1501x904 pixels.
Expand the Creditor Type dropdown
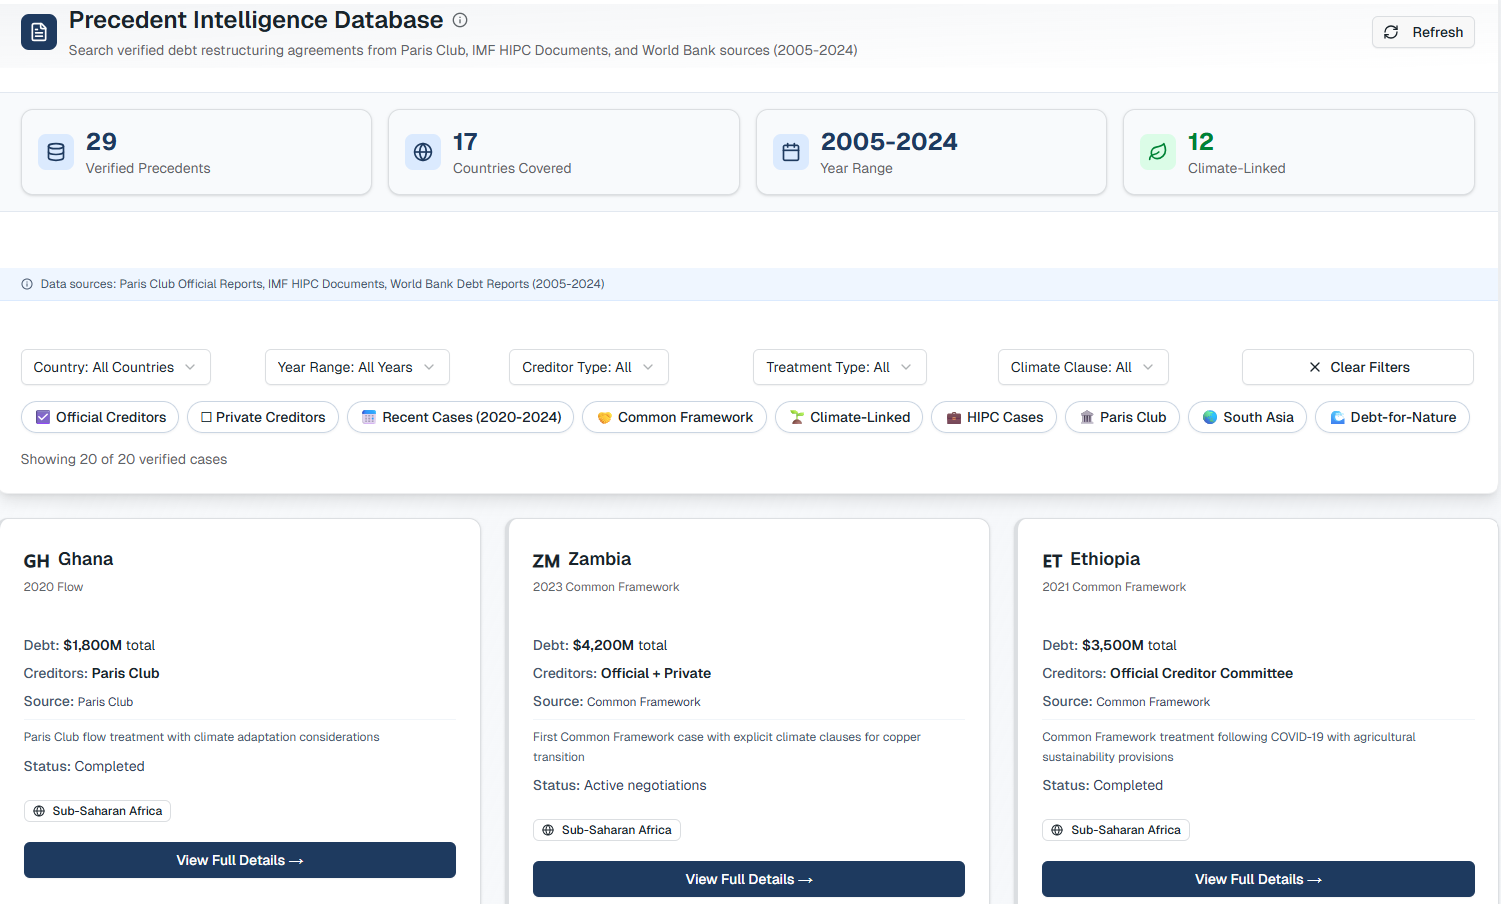coord(588,367)
